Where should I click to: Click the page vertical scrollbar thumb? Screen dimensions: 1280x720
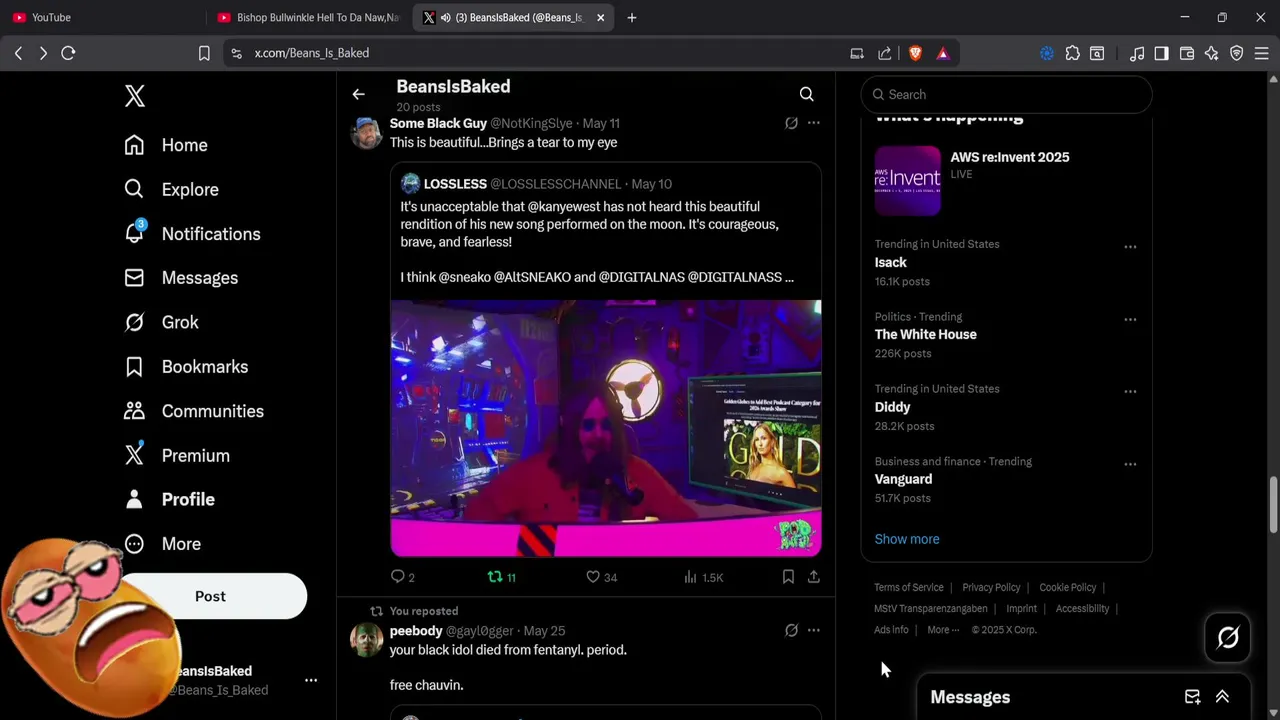pos(1273,505)
